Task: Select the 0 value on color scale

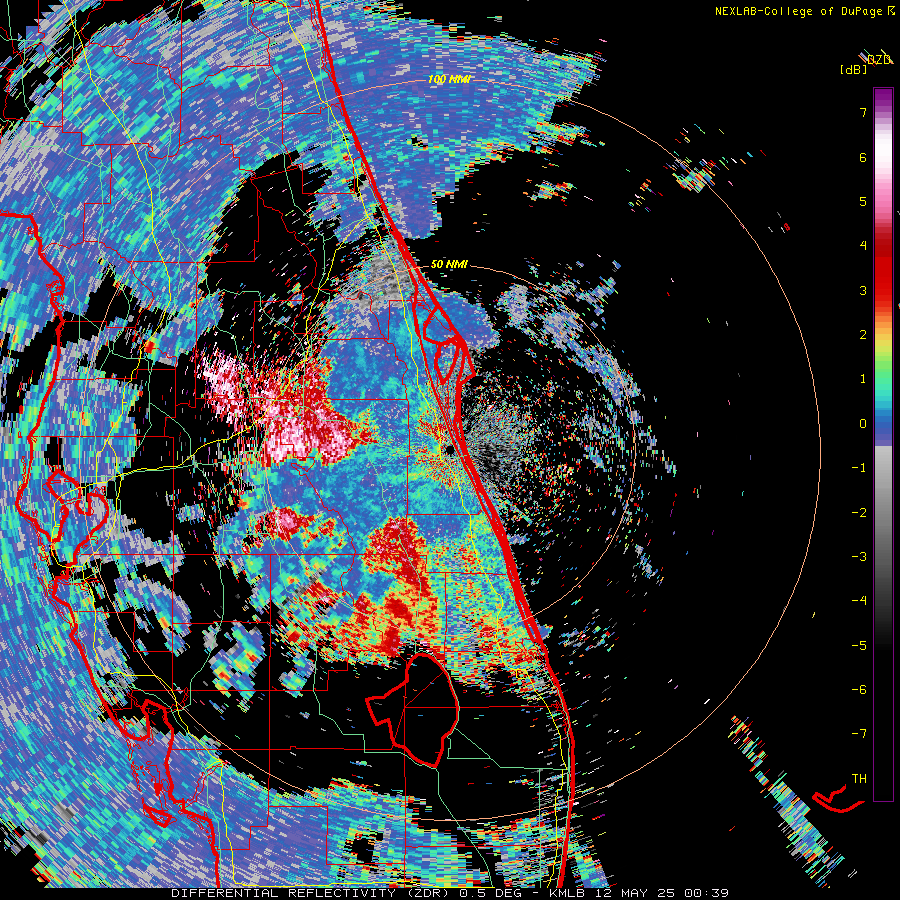Action: click(x=863, y=424)
